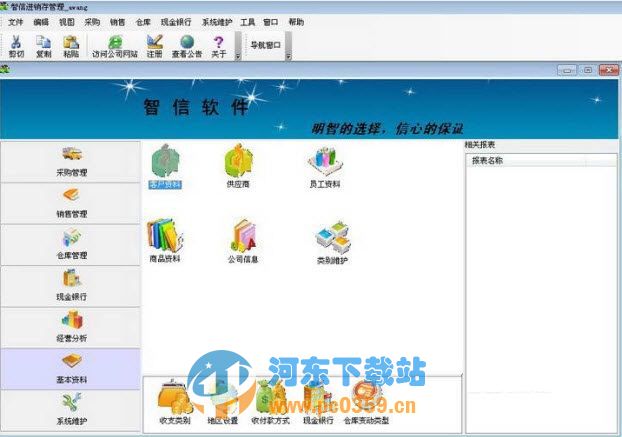Restore the inner navigation window
This screenshot has width=622, height=437.
[x=587, y=70]
